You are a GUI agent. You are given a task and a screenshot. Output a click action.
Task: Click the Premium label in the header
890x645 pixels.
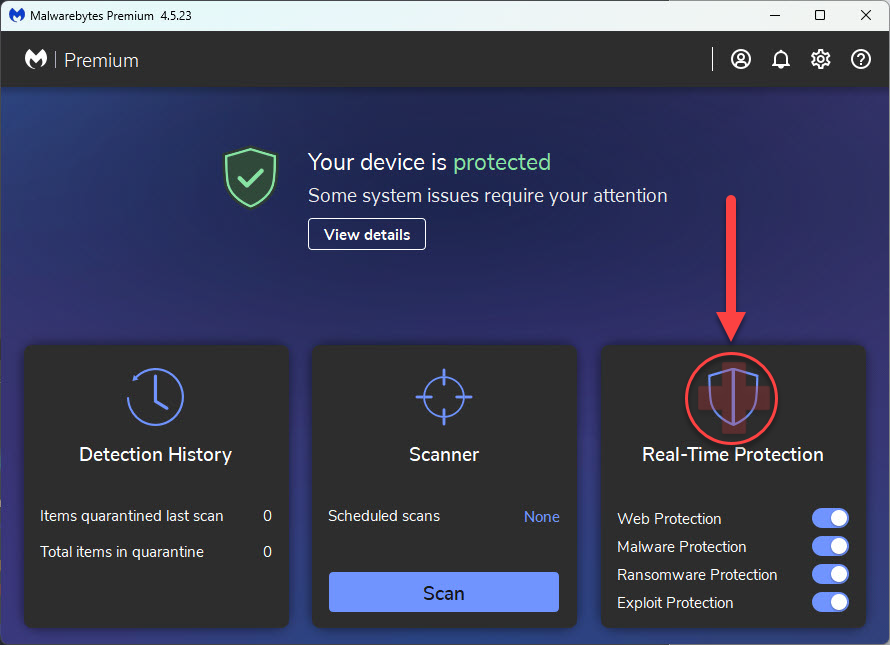[x=101, y=60]
